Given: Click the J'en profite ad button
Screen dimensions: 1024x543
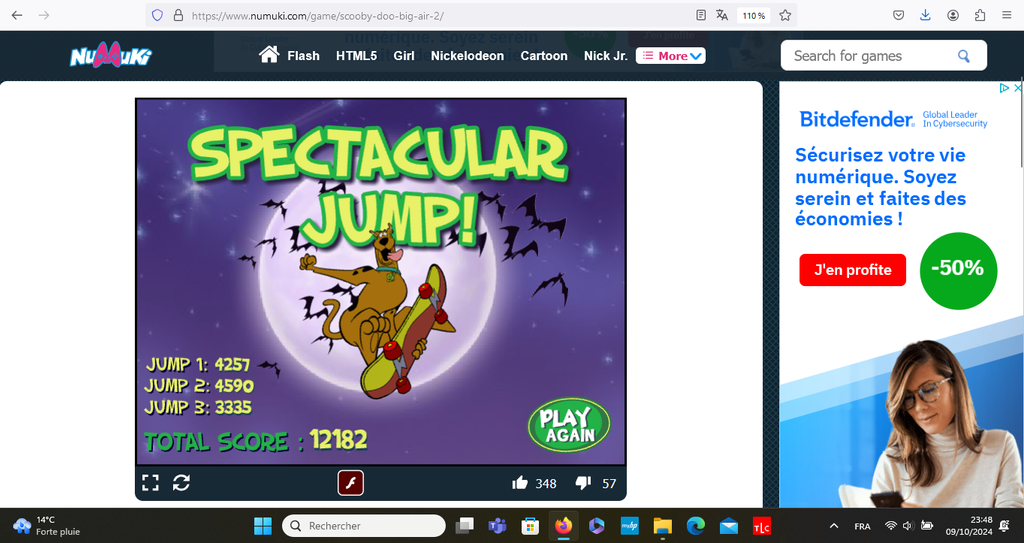Looking at the screenshot, I should pyautogui.click(x=852, y=270).
